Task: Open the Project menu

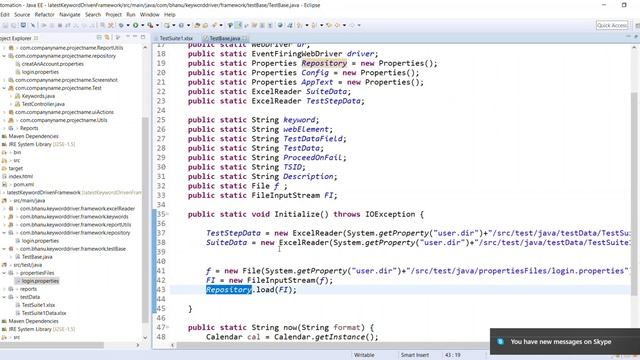Action: coord(113,15)
